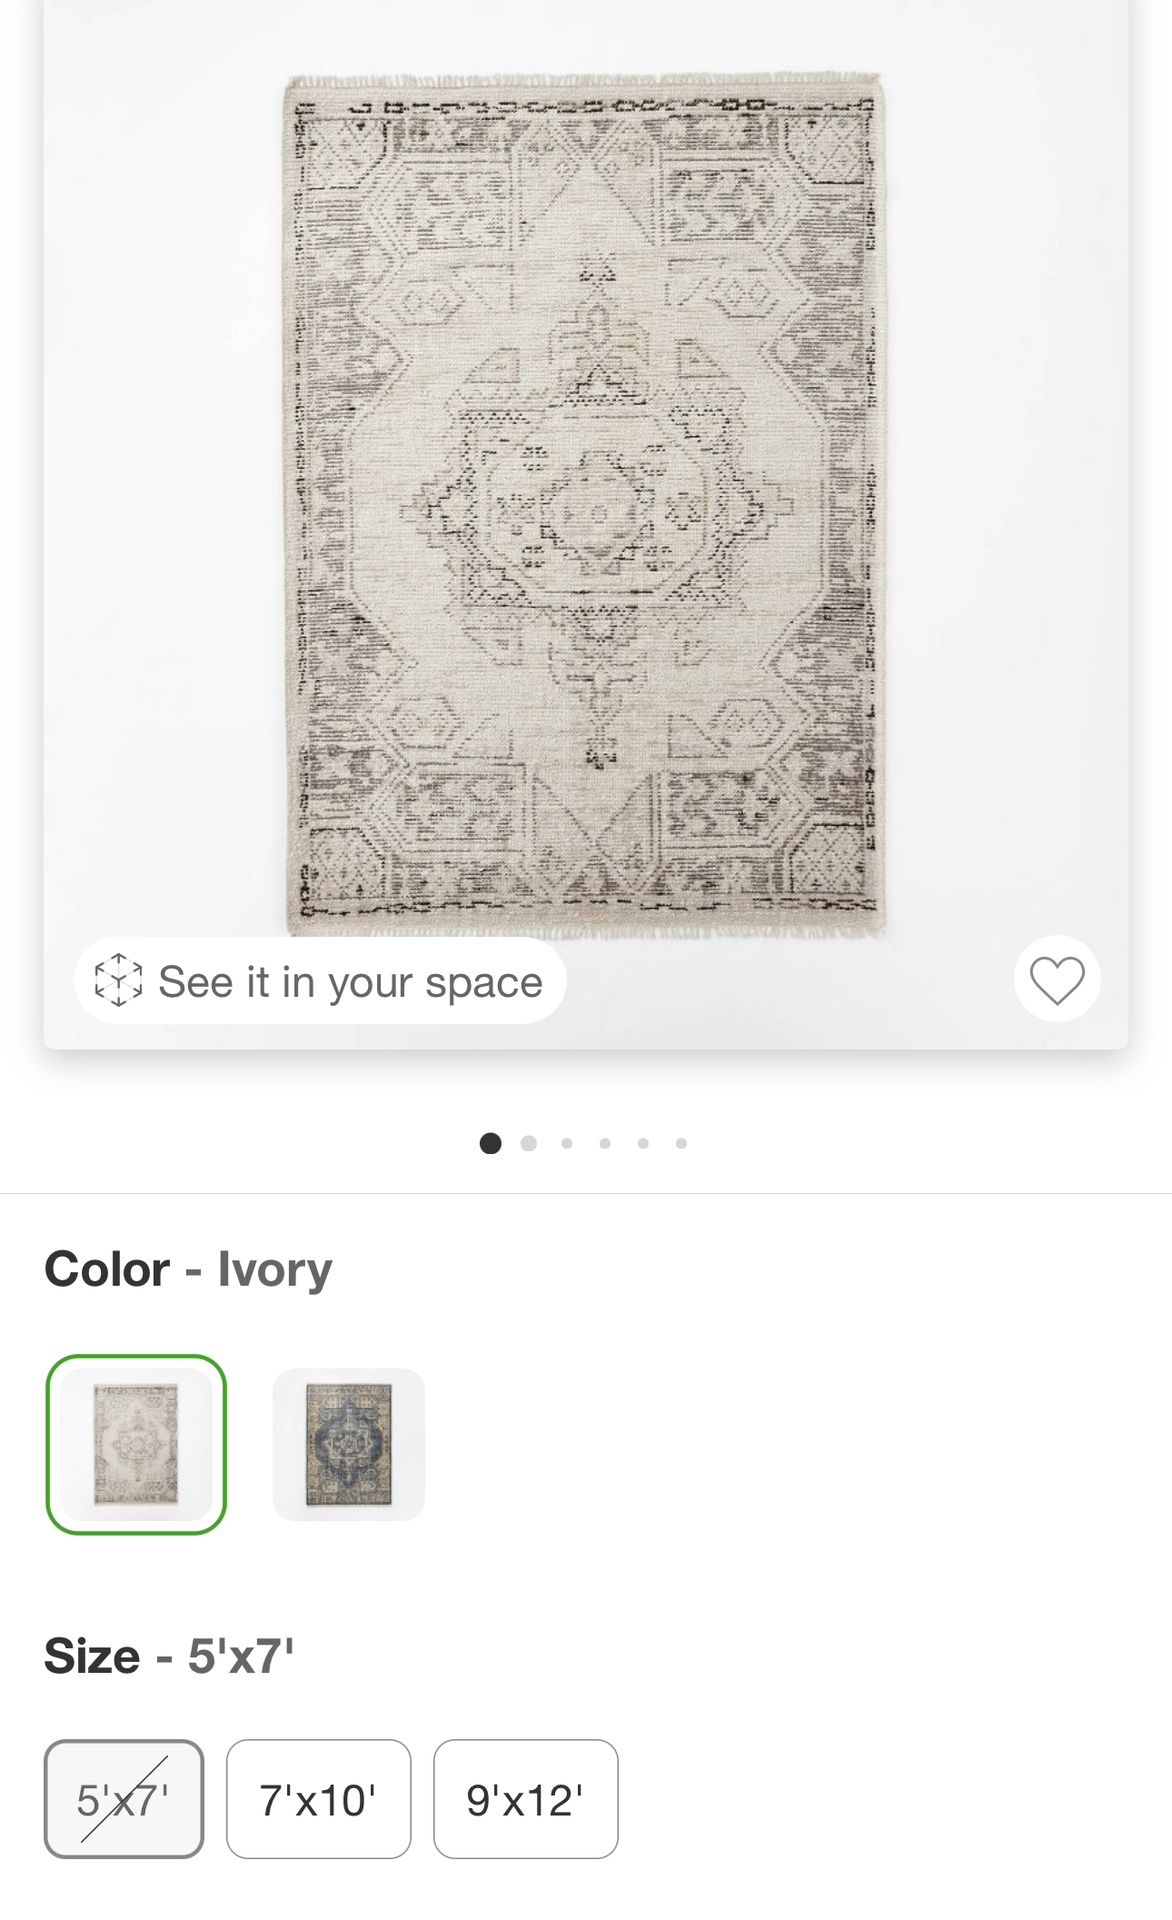This screenshot has width=1172, height=1920.
Task: Pick the 9'x12' size option
Action: pos(525,1799)
